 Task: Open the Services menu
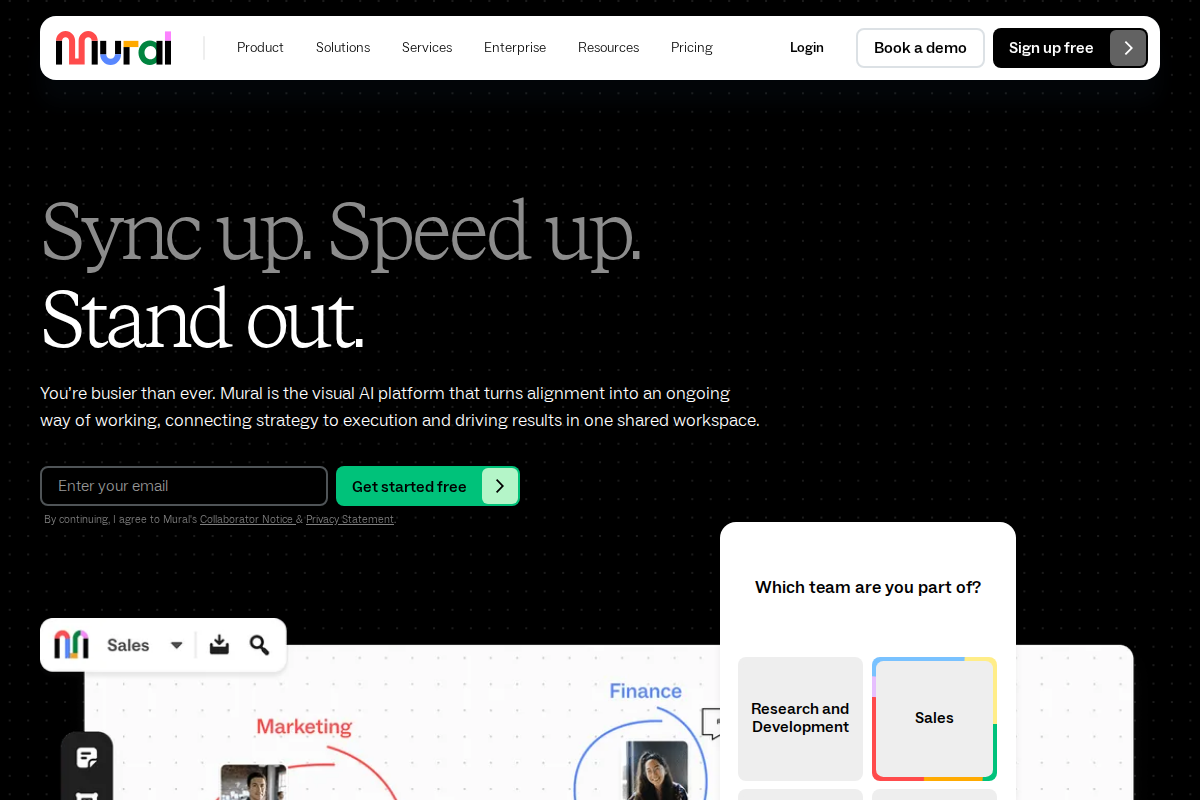[427, 48]
